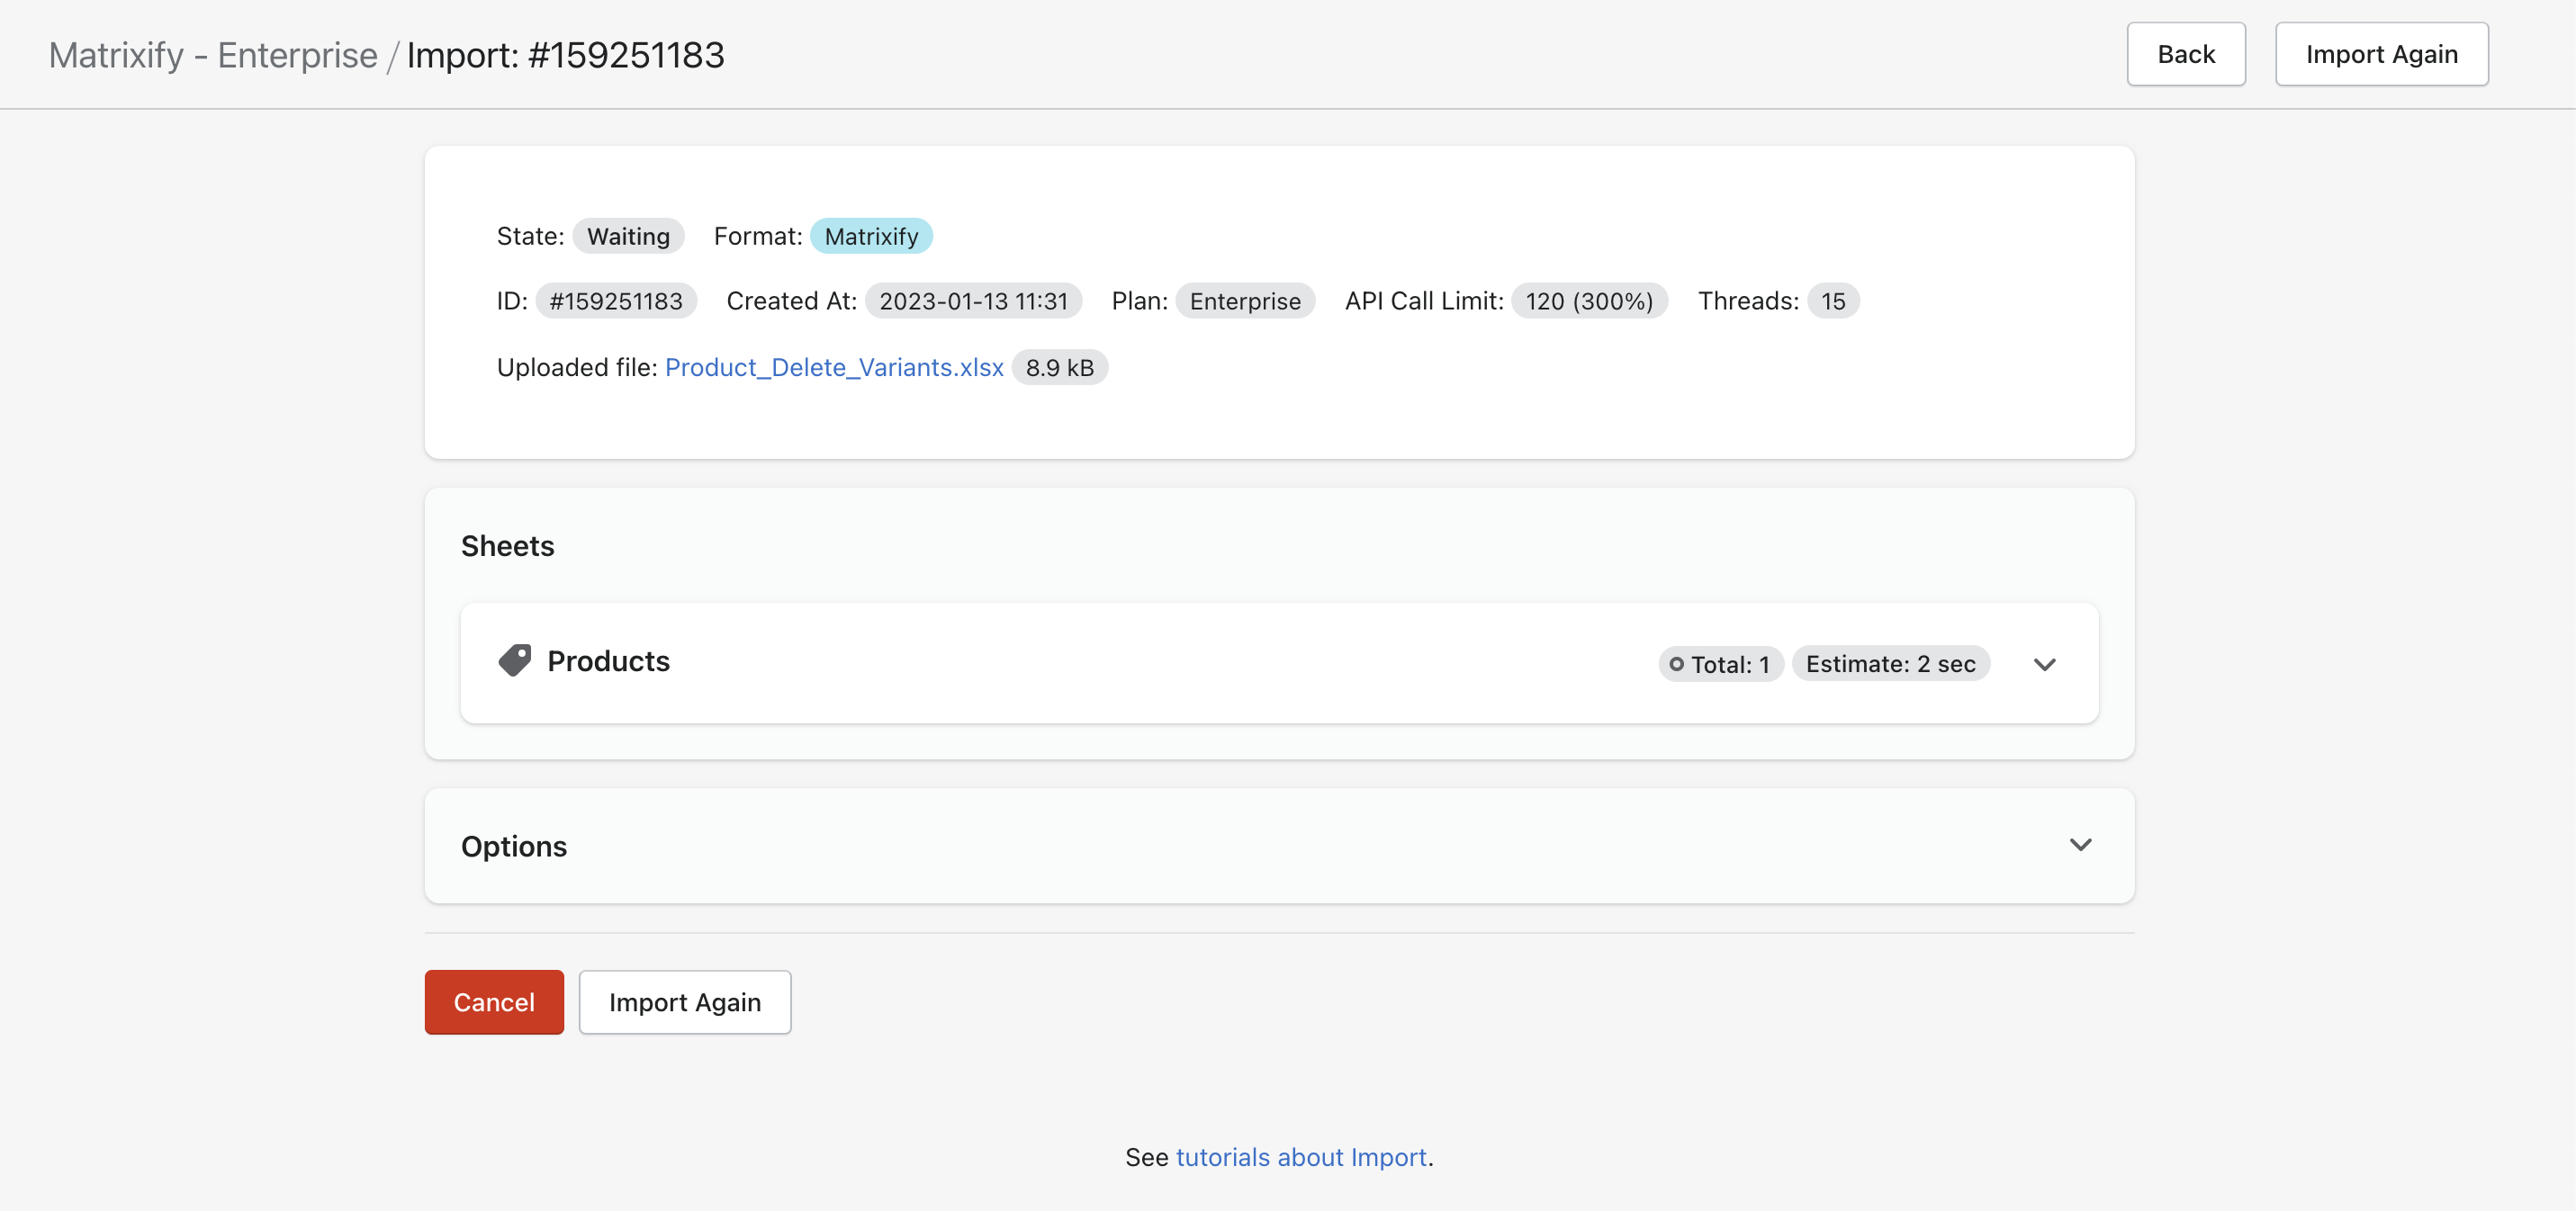The width and height of the screenshot is (2576, 1211).
Task: Click the Options section heading
Action: tap(514, 846)
